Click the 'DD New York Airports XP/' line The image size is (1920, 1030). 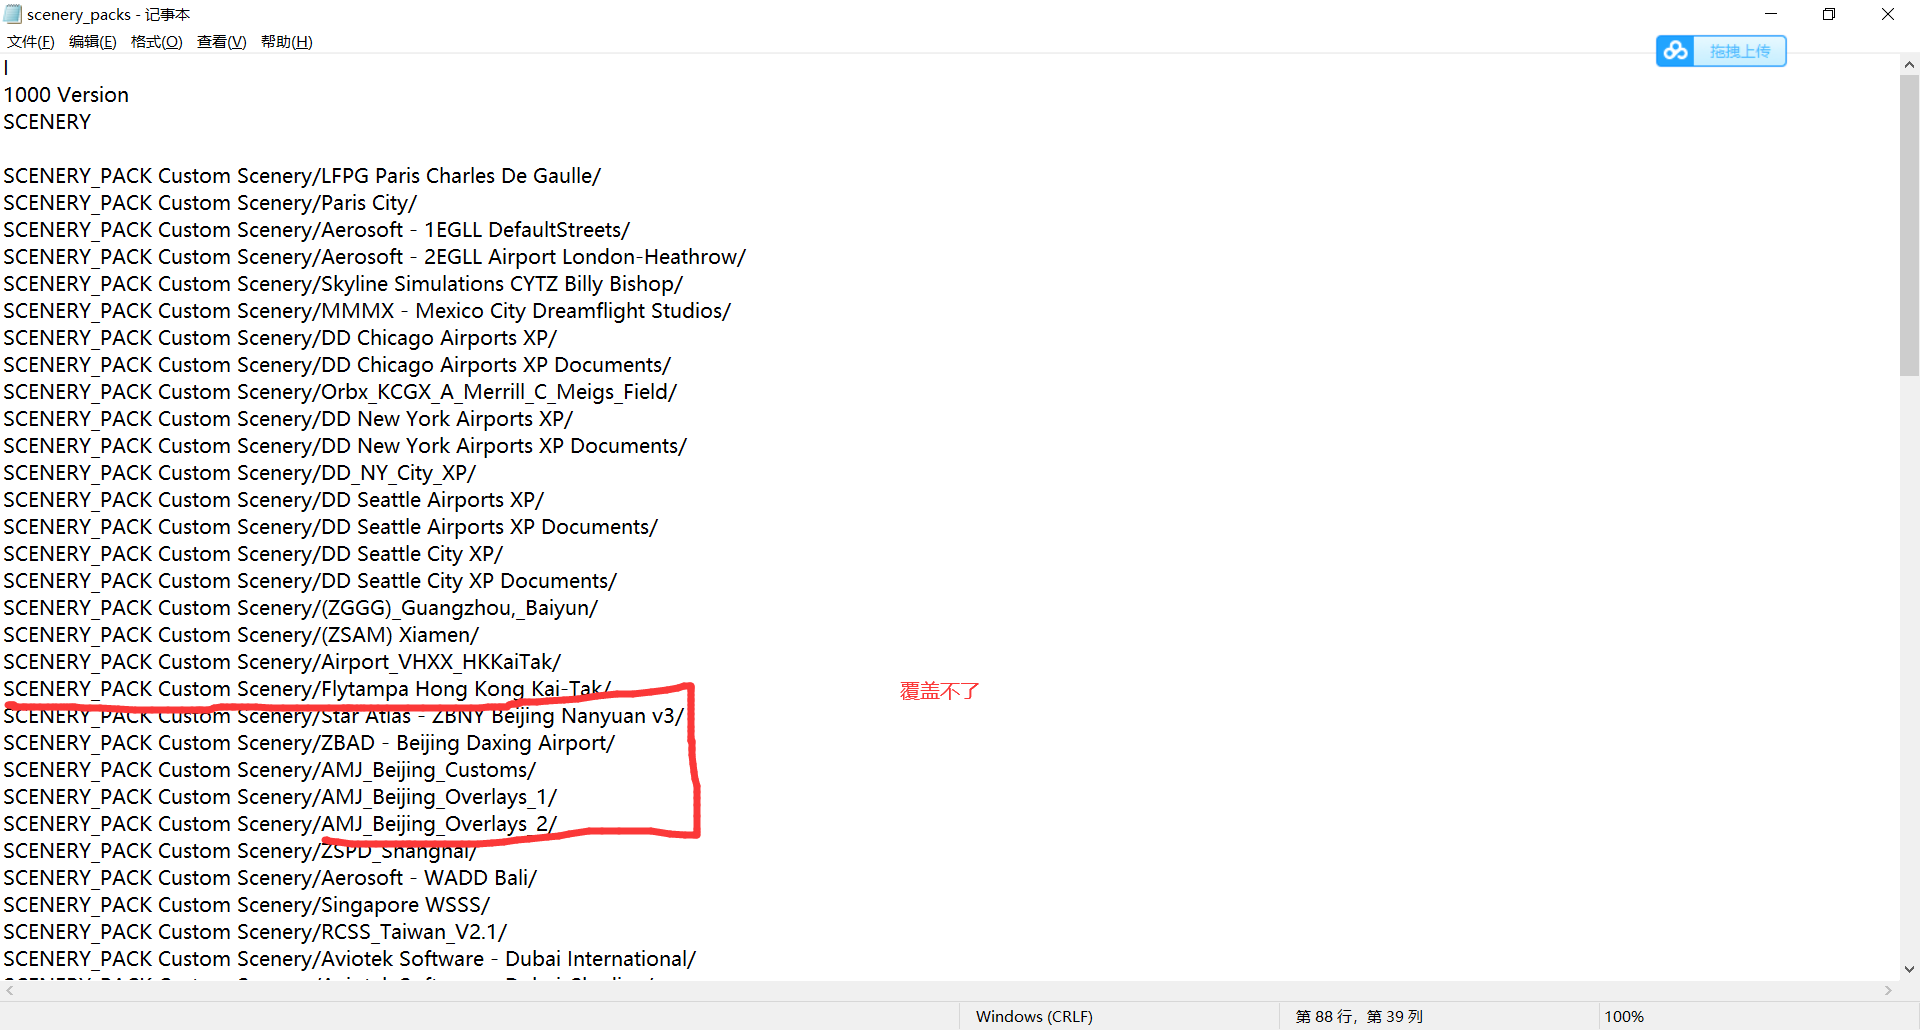coord(288,419)
